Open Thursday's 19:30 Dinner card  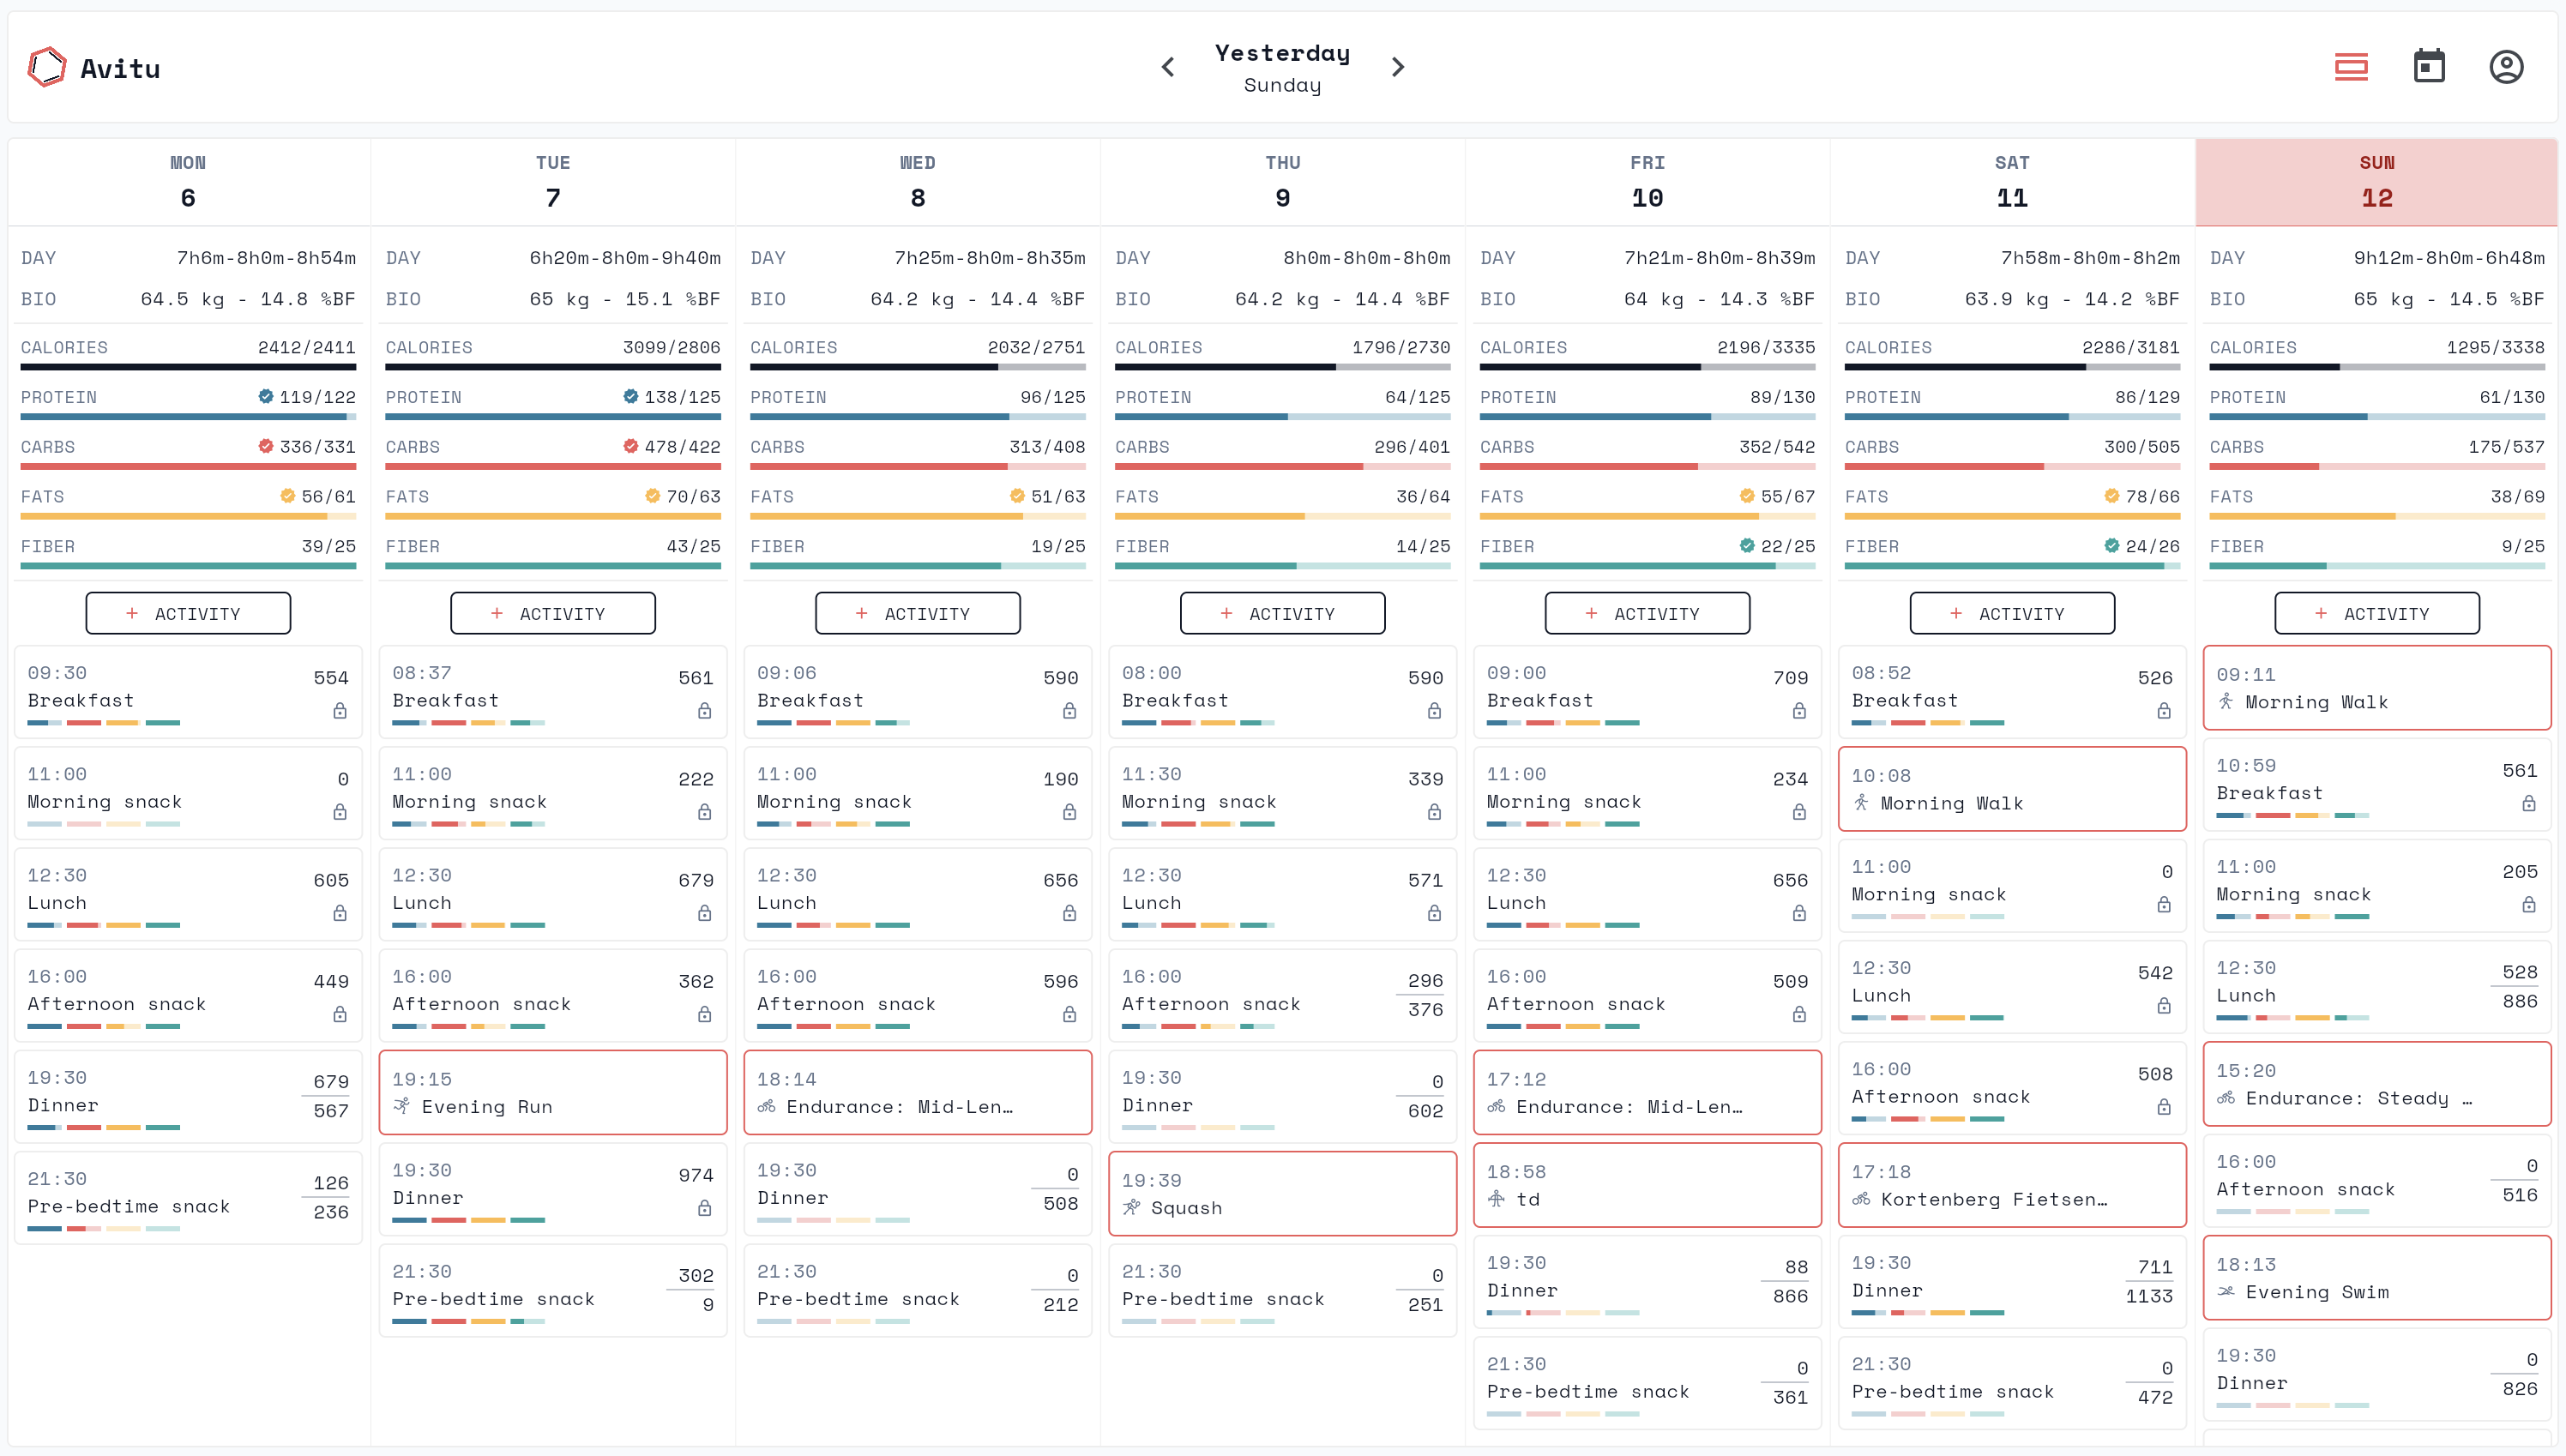pyautogui.click(x=1283, y=1096)
